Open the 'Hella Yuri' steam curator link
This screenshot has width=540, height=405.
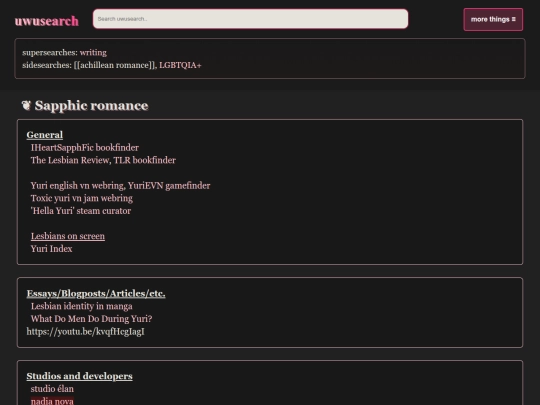click(x=81, y=211)
